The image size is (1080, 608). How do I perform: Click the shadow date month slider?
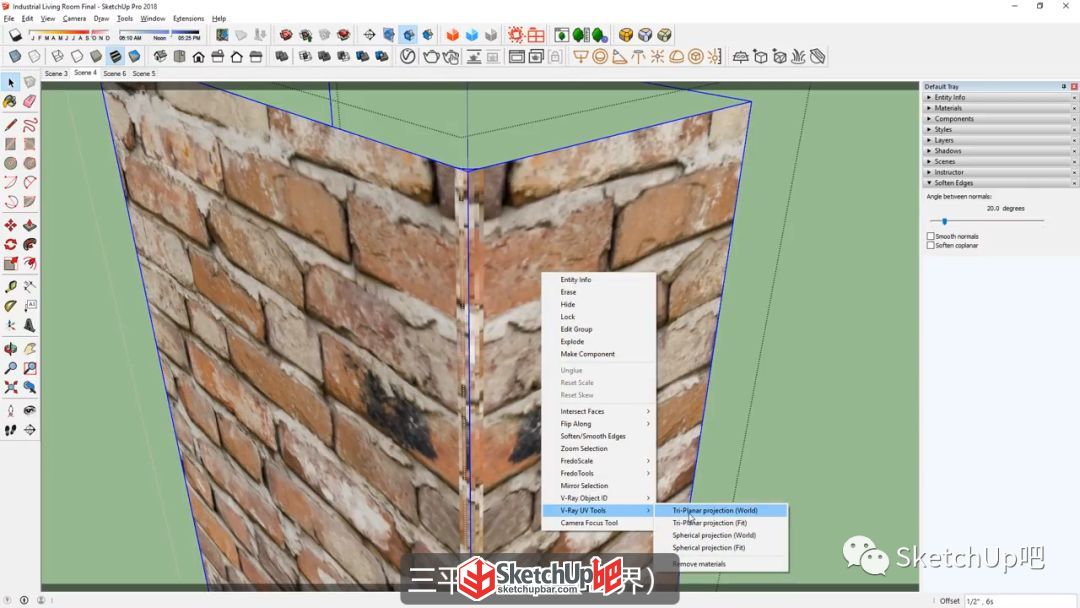pyautogui.click(x=69, y=34)
